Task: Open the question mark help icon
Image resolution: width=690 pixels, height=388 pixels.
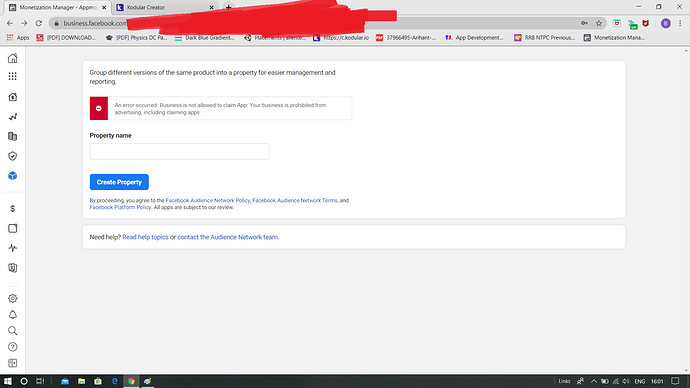Action: point(12,347)
